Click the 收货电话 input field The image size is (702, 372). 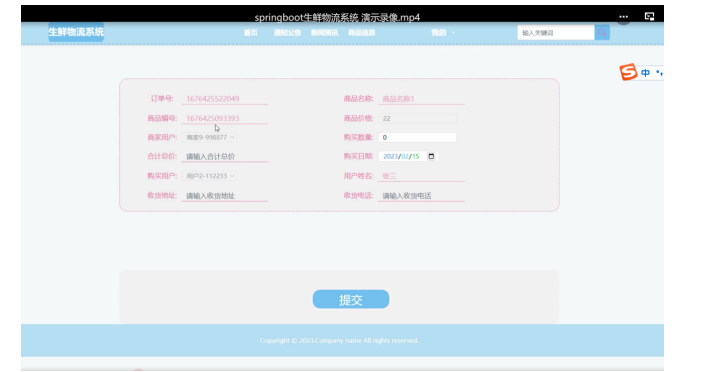421,196
